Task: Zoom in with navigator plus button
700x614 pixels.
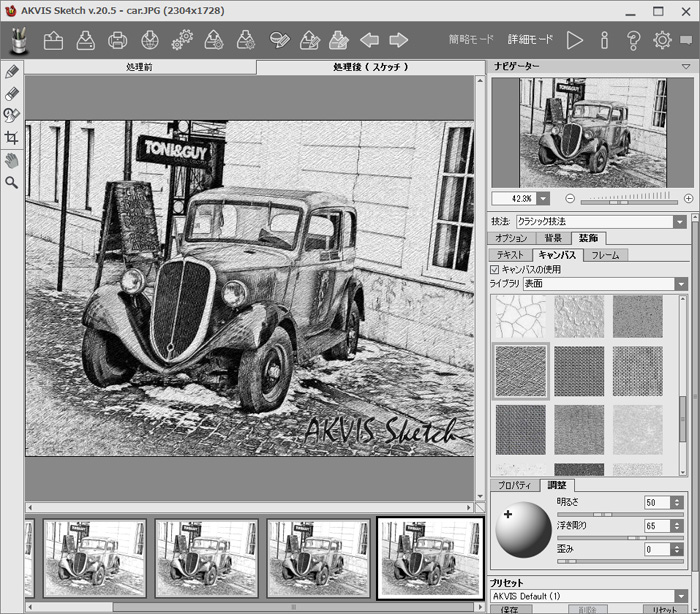Action: pyautogui.click(x=688, y=198)
